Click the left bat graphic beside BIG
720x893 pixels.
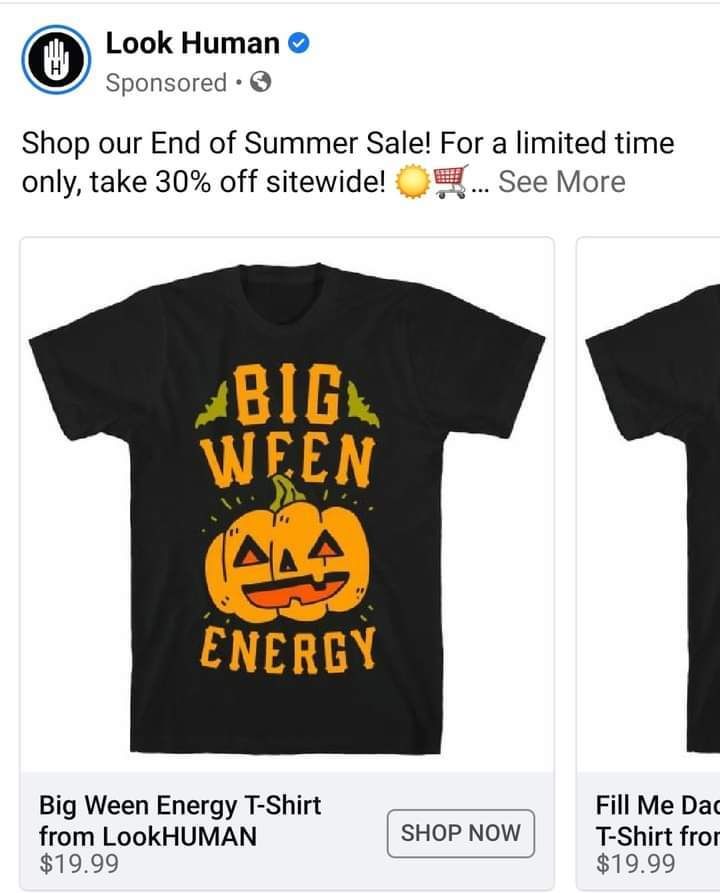tap(211, 406)
